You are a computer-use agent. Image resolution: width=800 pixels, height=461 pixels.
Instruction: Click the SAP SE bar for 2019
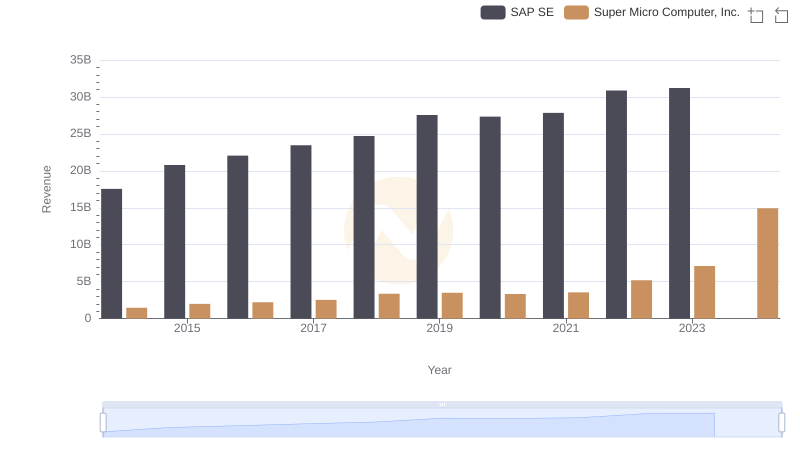pos(427,217)
